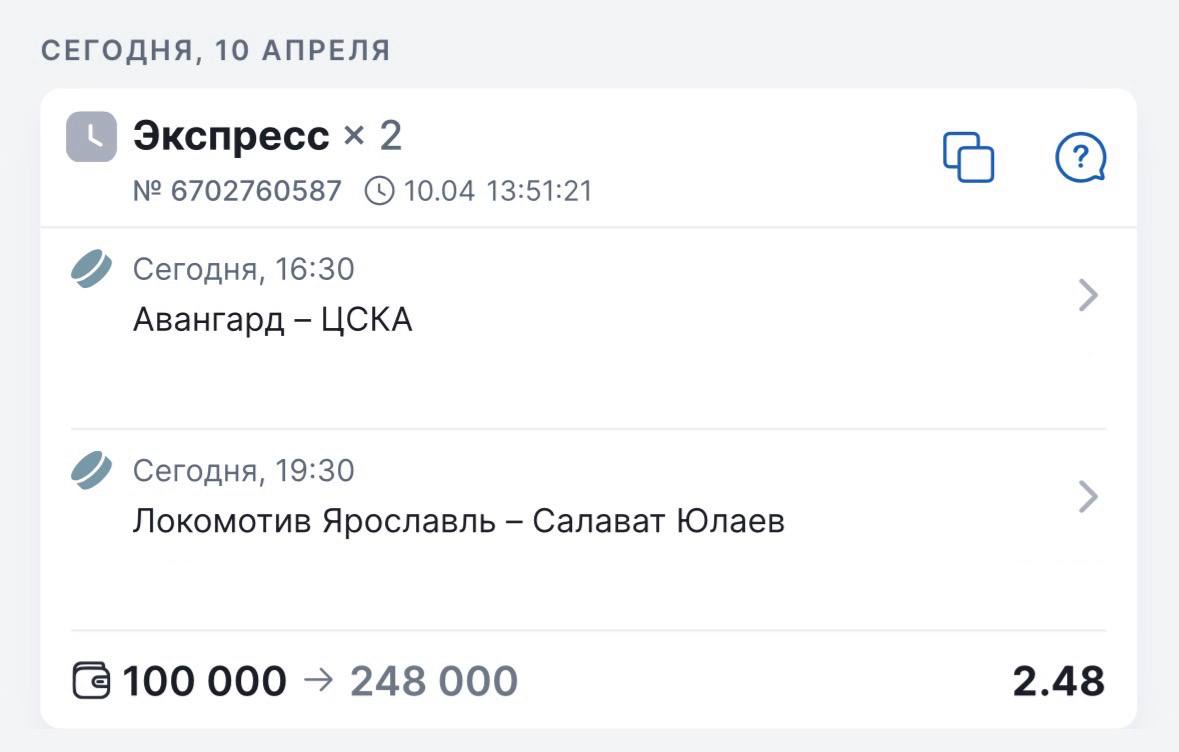Click Сегодня, 16:30 match time
The width and height of the screenshot is (1179, 752).
tap(243, 269)
